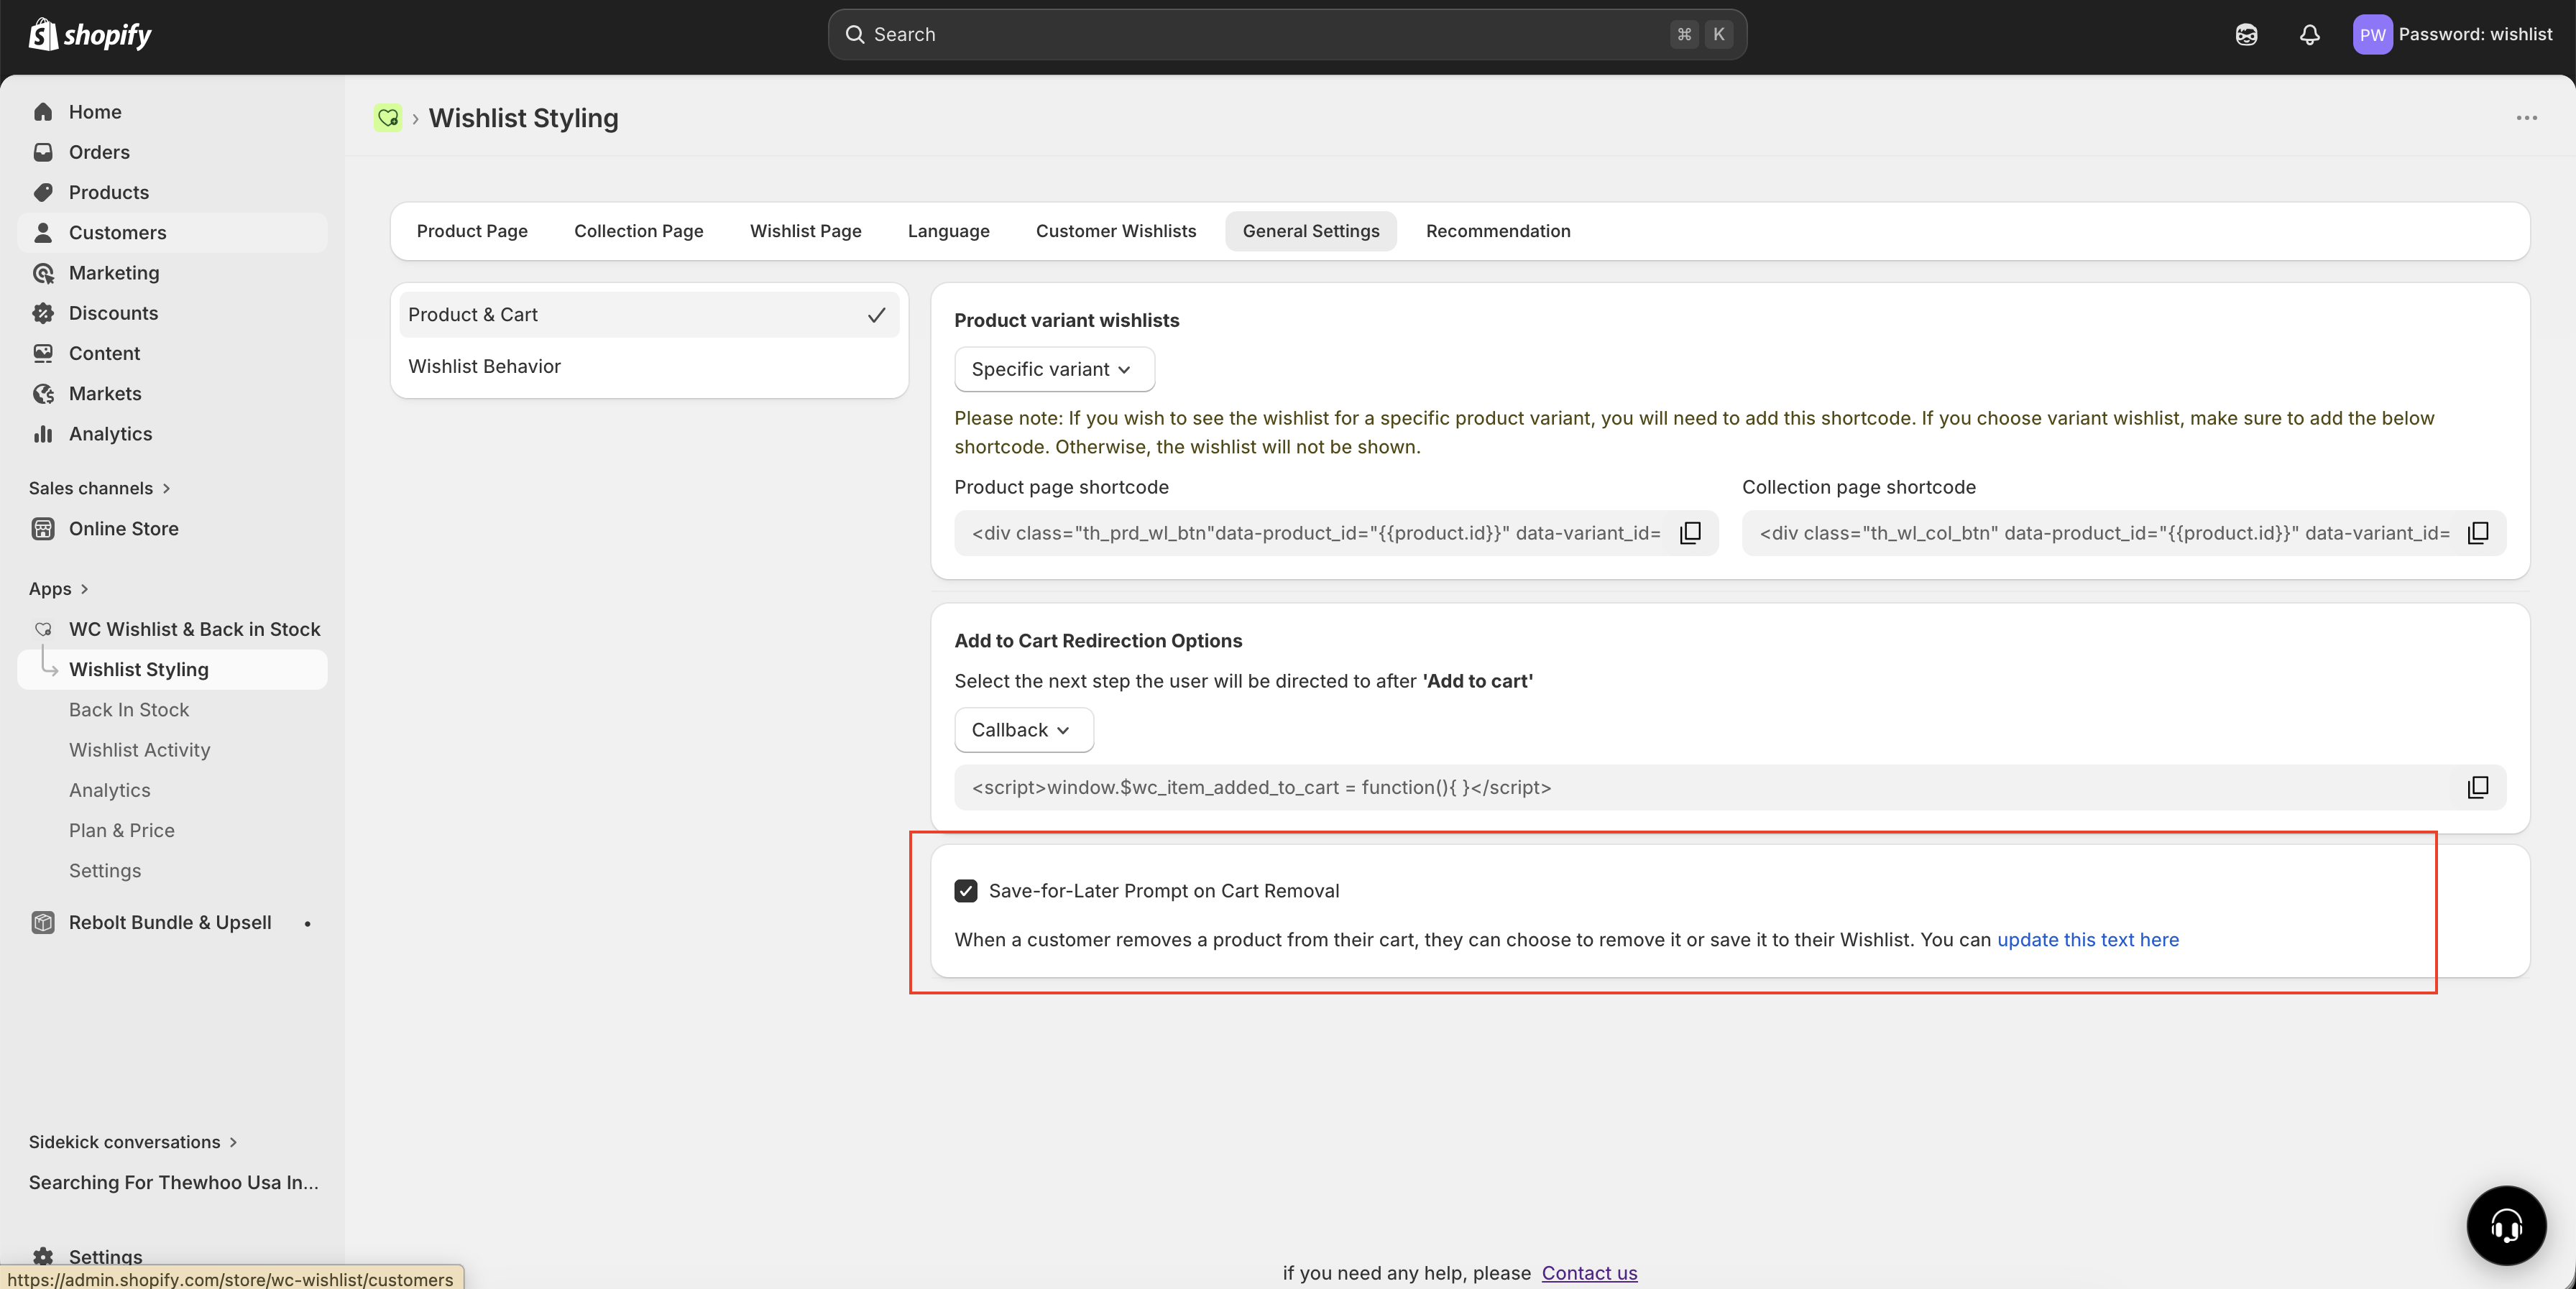Click the Marketing target icon
This screenshot has height=1289, width=2576.
coord(43,273)
